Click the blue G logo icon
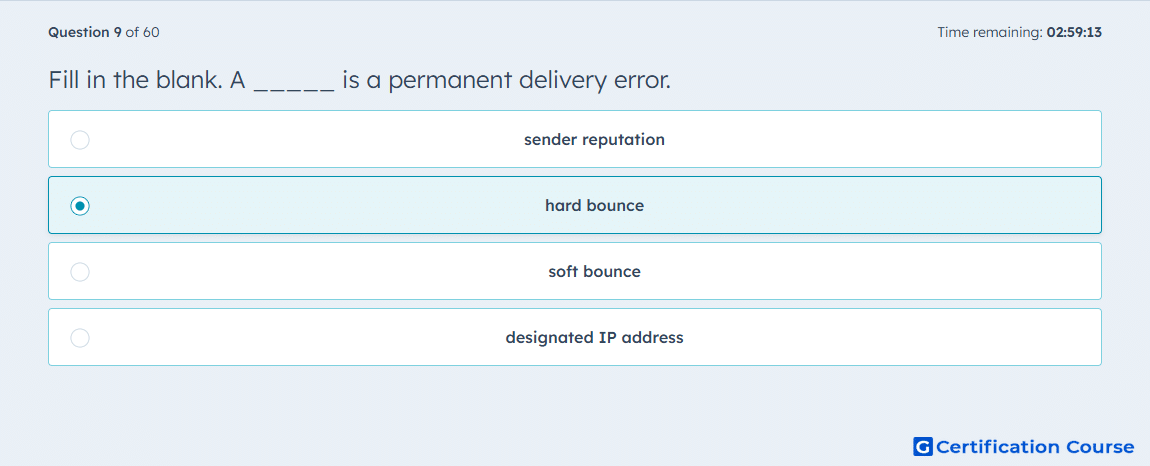1150x466 pixels. pos(923,446)
